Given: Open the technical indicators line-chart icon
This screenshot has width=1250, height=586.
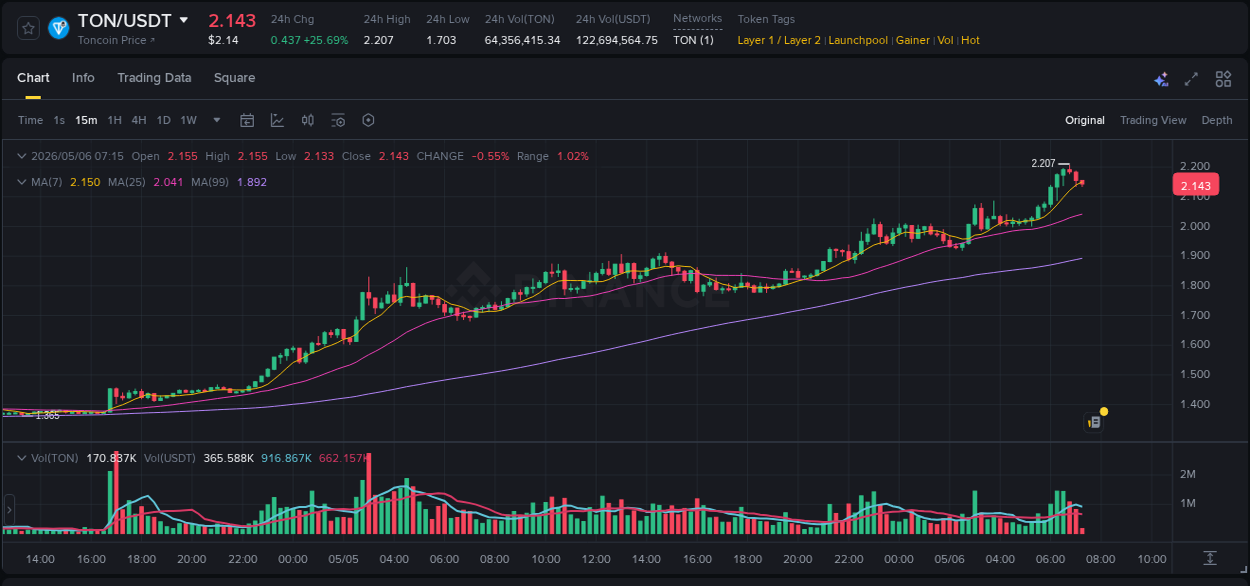Looking at the screenshot, I should [x=277, y=120].
